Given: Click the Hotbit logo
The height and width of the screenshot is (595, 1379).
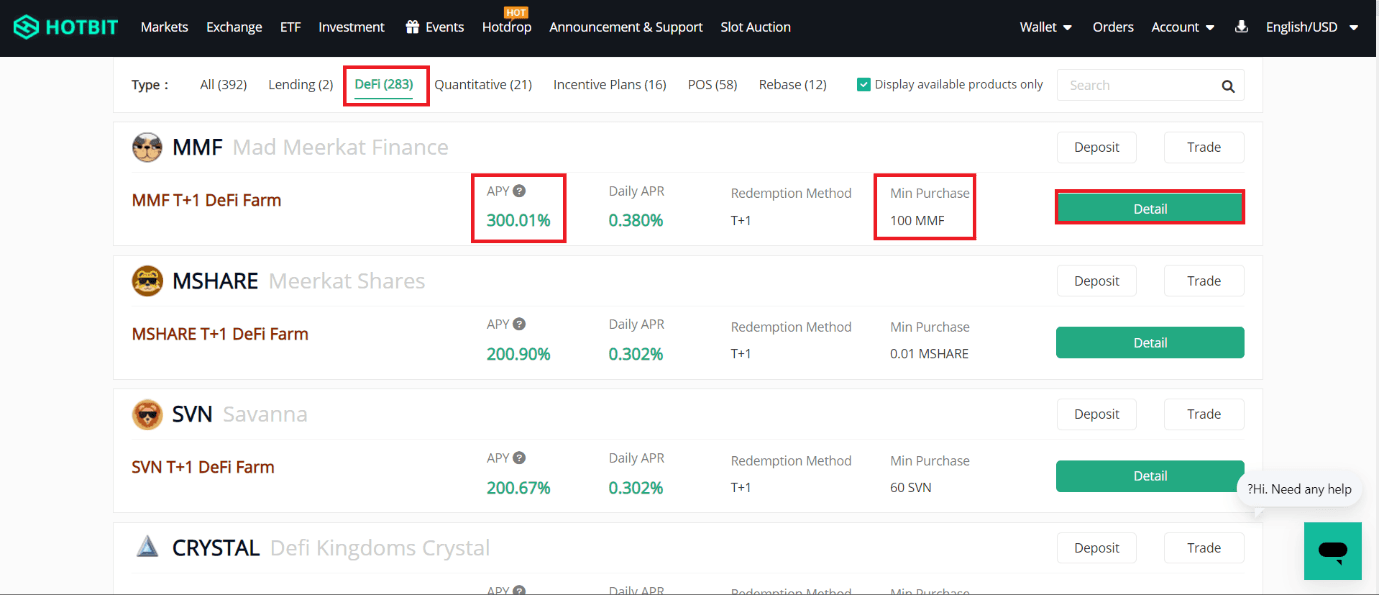Looking at the screenshot, I should pyautogui.click(x=65, y=27).
